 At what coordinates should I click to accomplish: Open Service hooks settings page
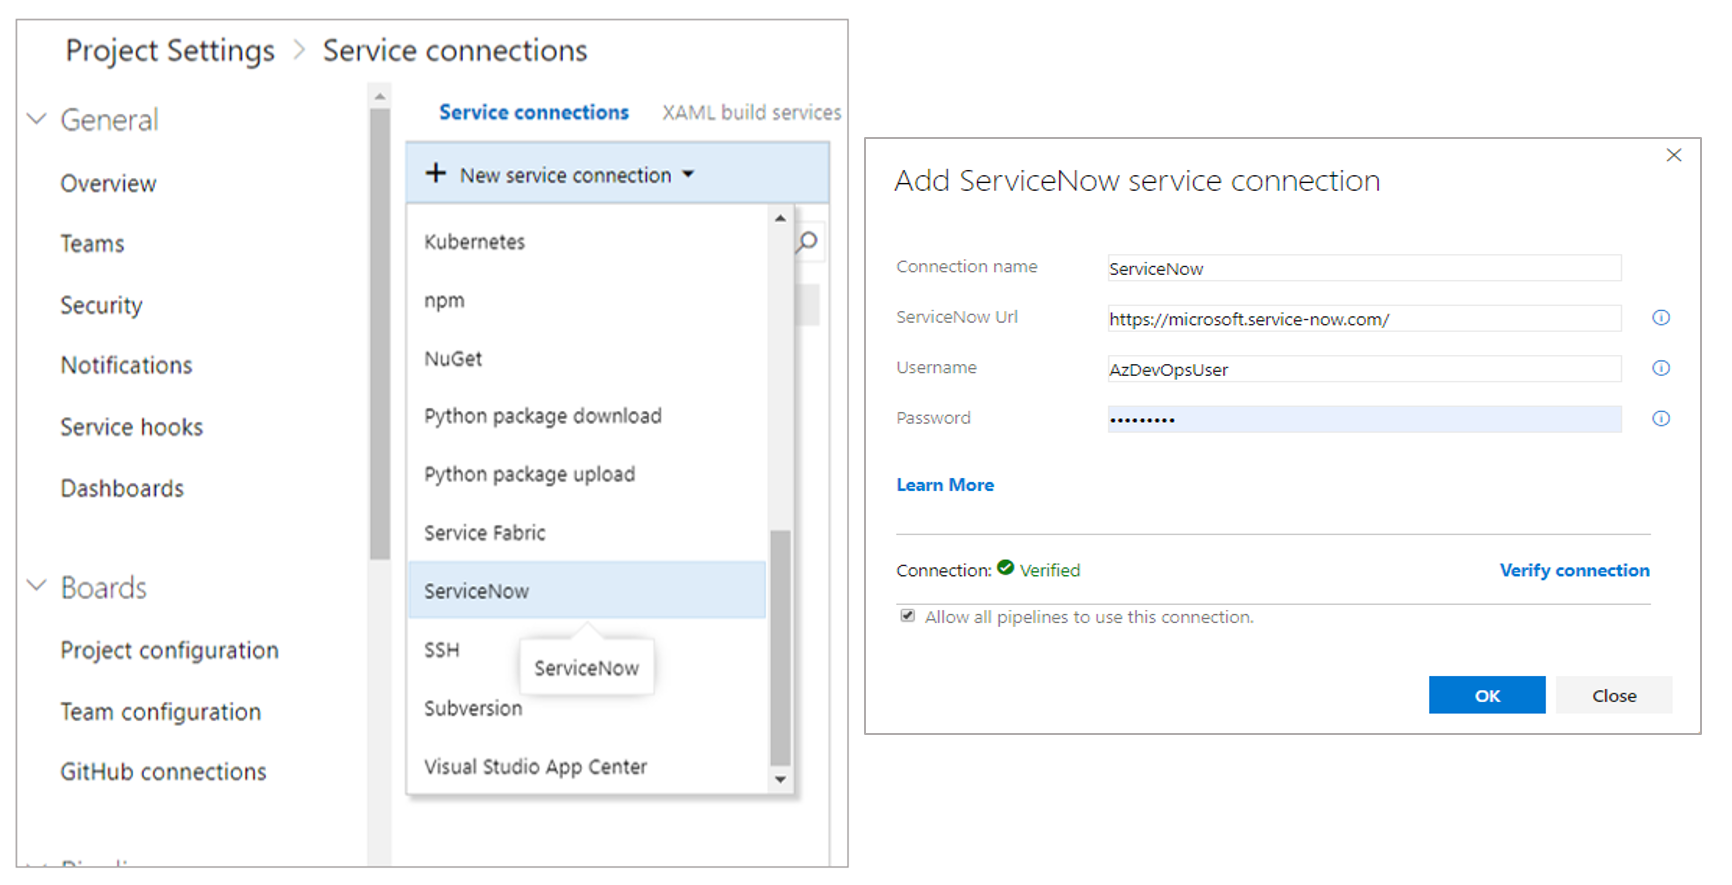(x=131, y=427)
